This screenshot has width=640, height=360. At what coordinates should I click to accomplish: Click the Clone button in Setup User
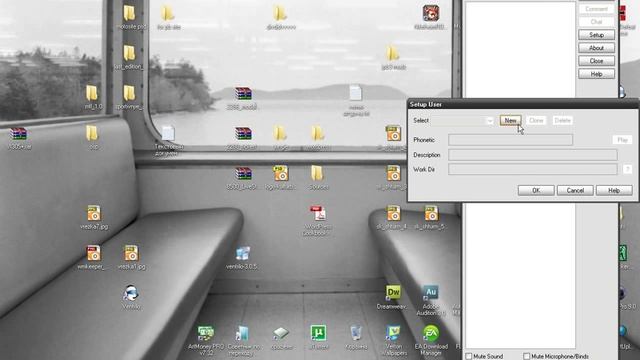(x=536, y=120)
